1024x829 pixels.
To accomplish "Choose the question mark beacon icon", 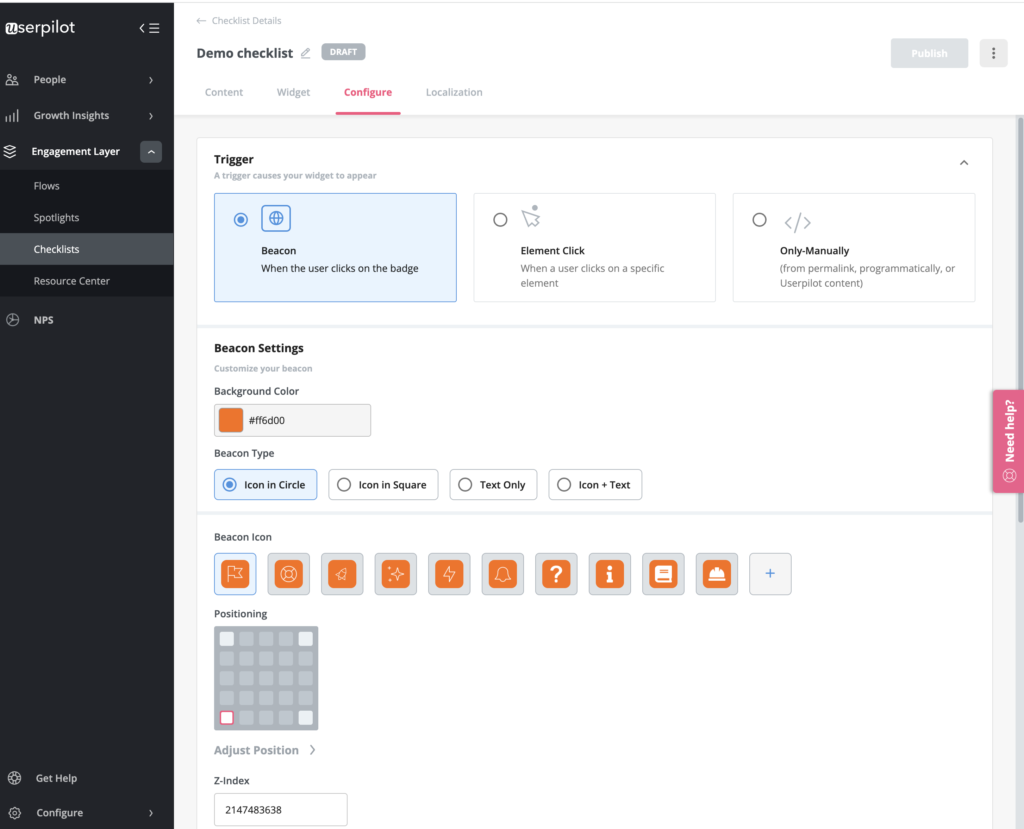I will [x=556, y=574].
